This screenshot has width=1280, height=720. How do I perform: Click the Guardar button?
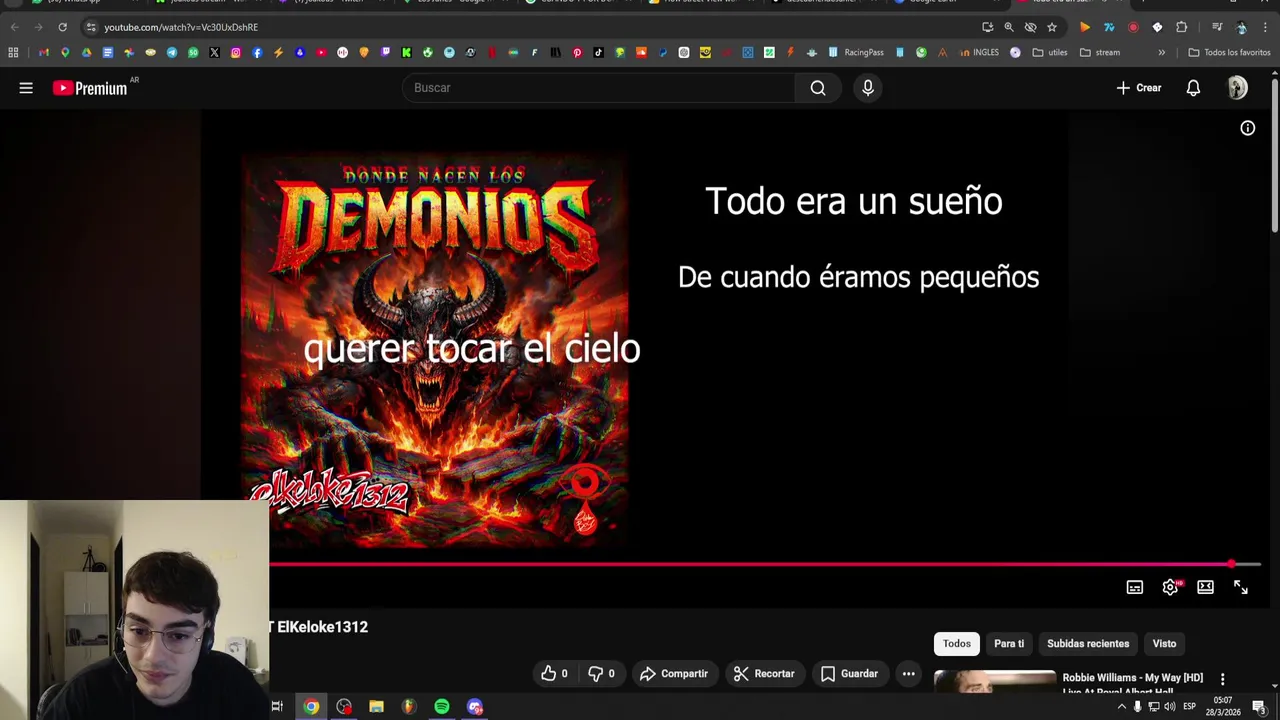point(849,674)
